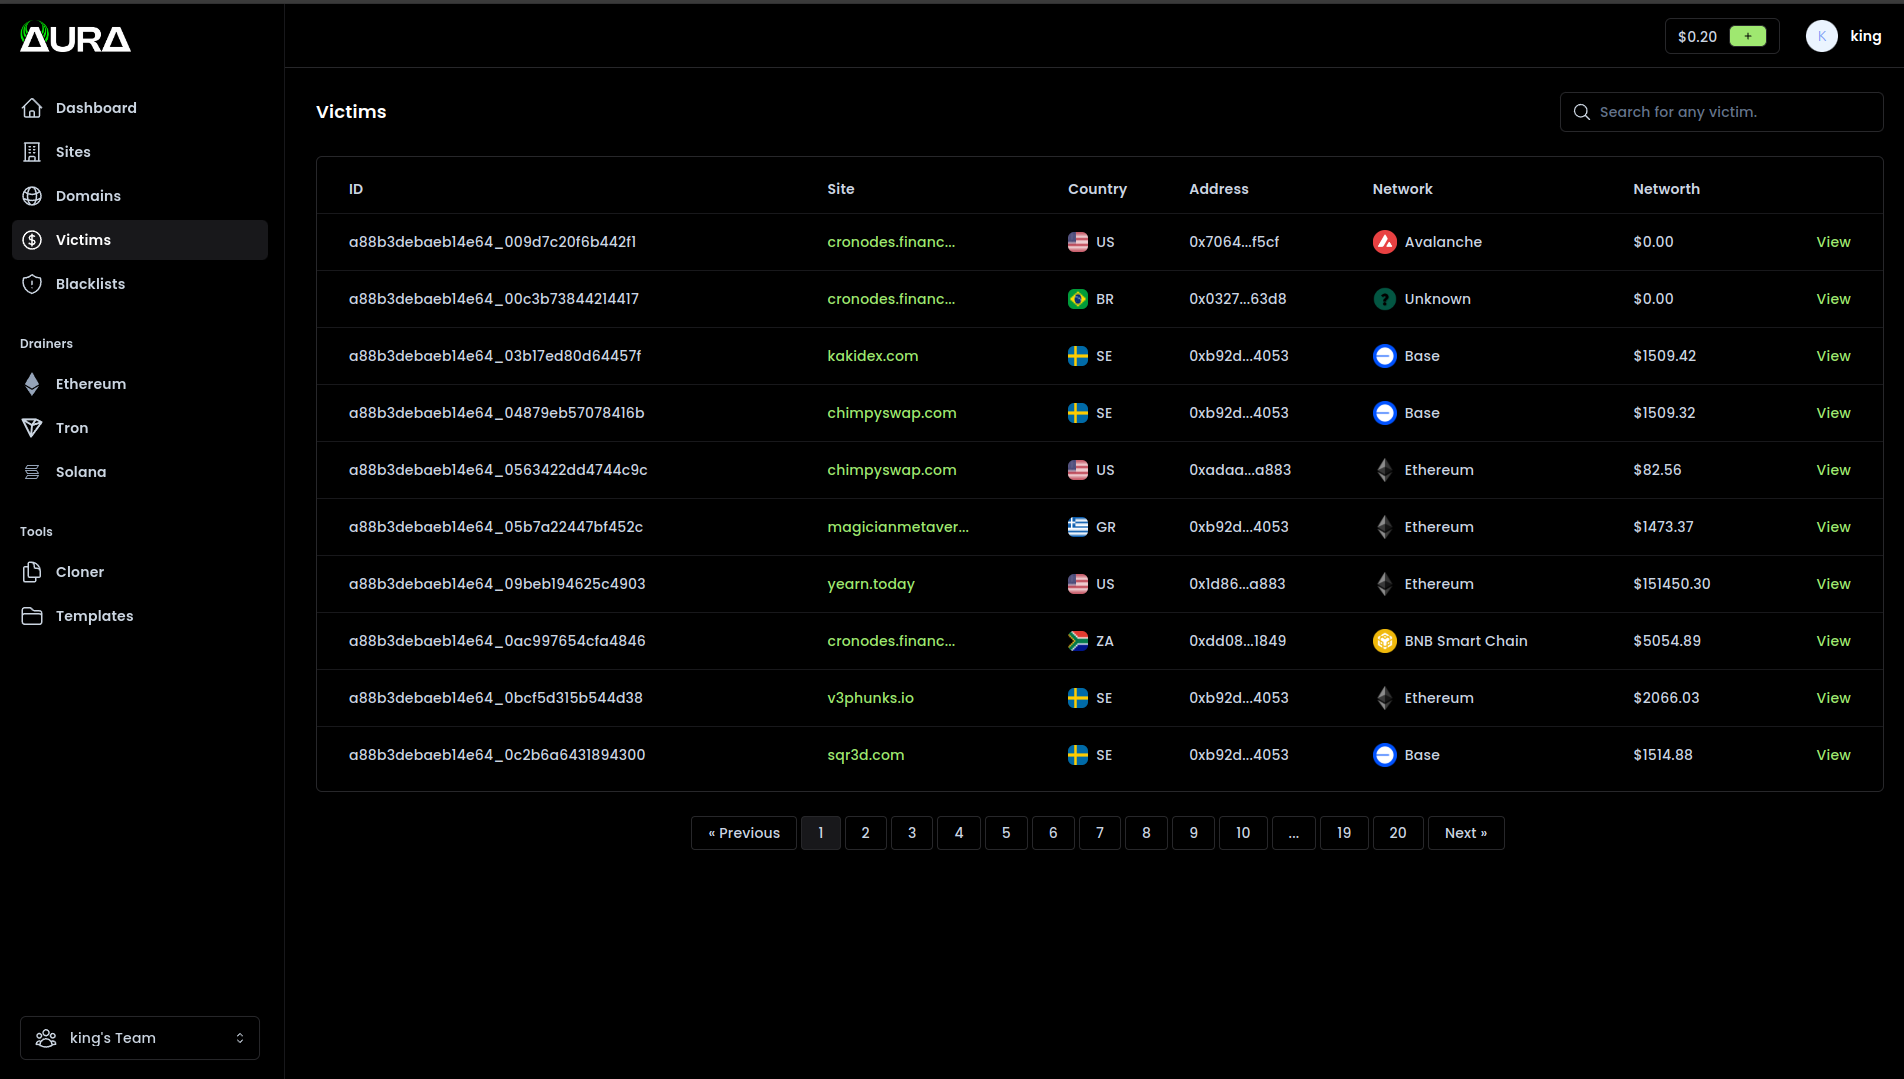Click the $5054.89 networth value
Screen dimensions: 1904x1079
(x=1667, y=641)
